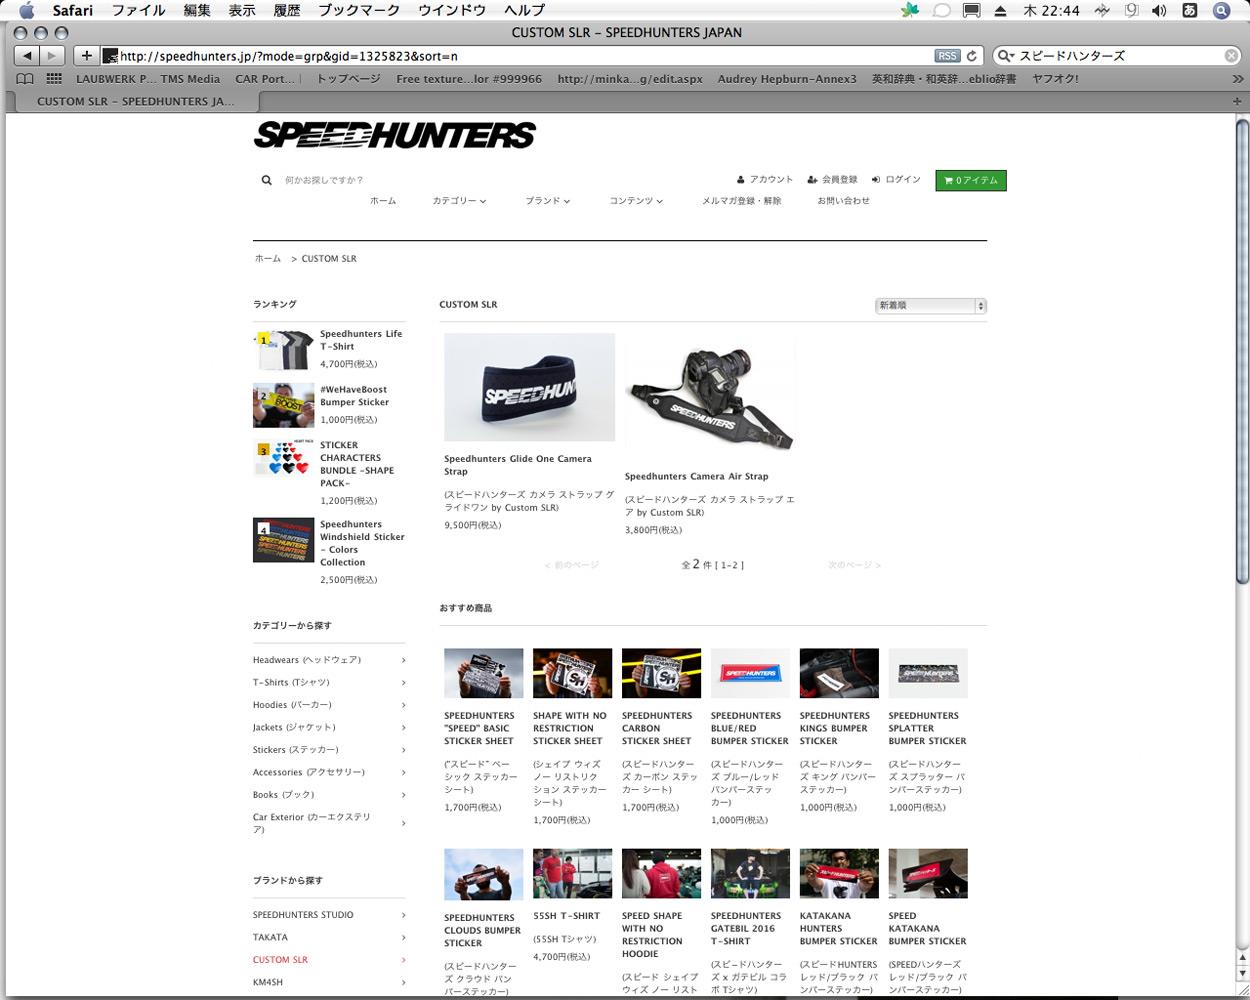Click the Apple menu icon
The image size is (1250, 1000).
26,10
